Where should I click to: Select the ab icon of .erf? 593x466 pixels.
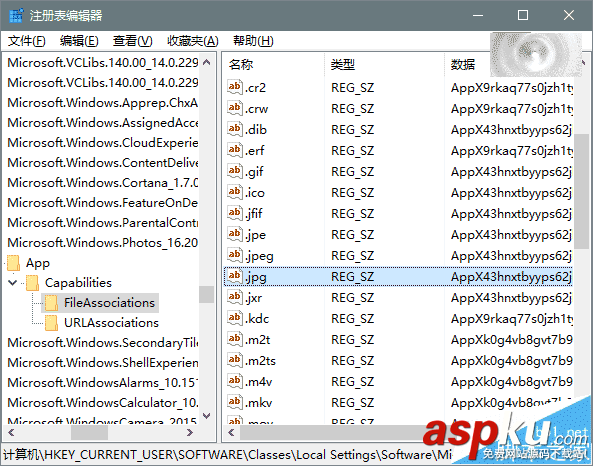pyautogui.click(x=235, y=151)
